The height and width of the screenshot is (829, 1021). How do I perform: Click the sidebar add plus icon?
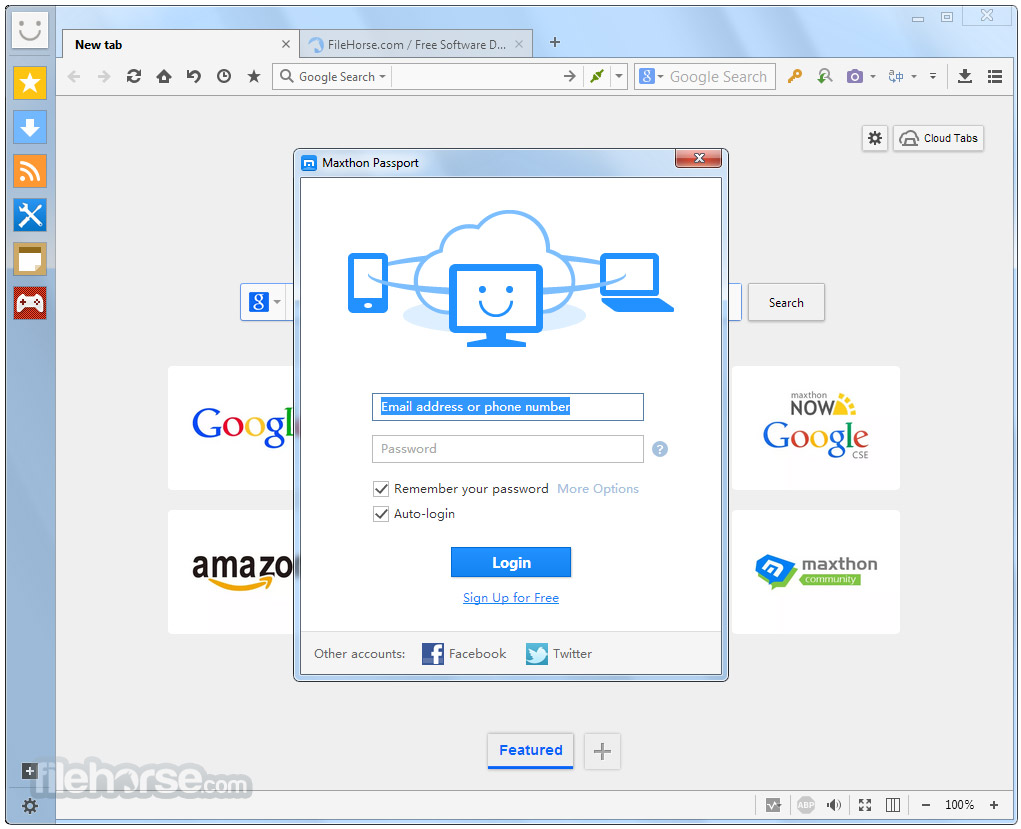tap(29, 771)
